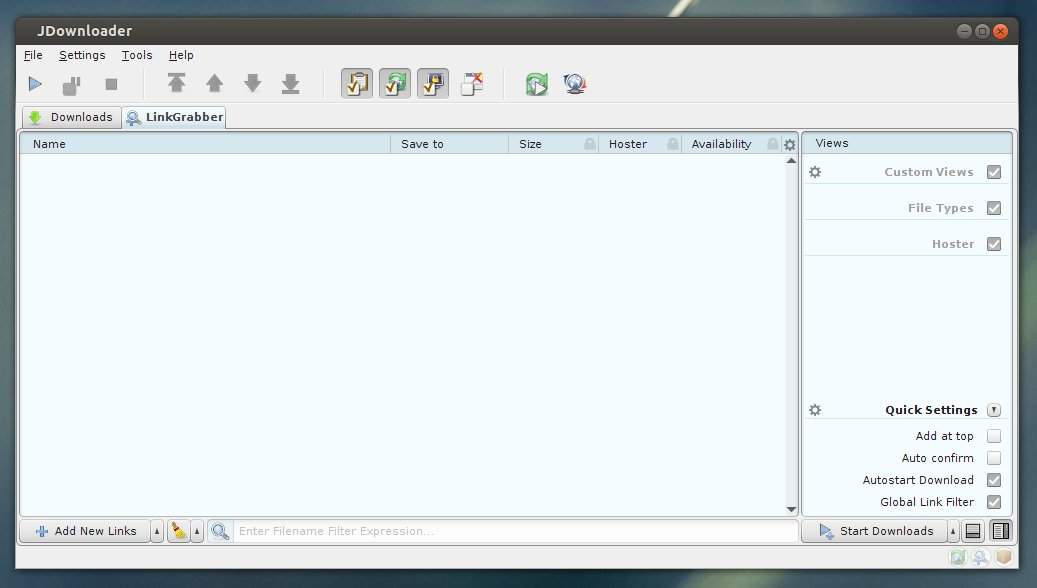Image resolution: width=1037 pixels, height=588 pixels.
Task: Click the magnifier search icon
Action: (220, 530)
